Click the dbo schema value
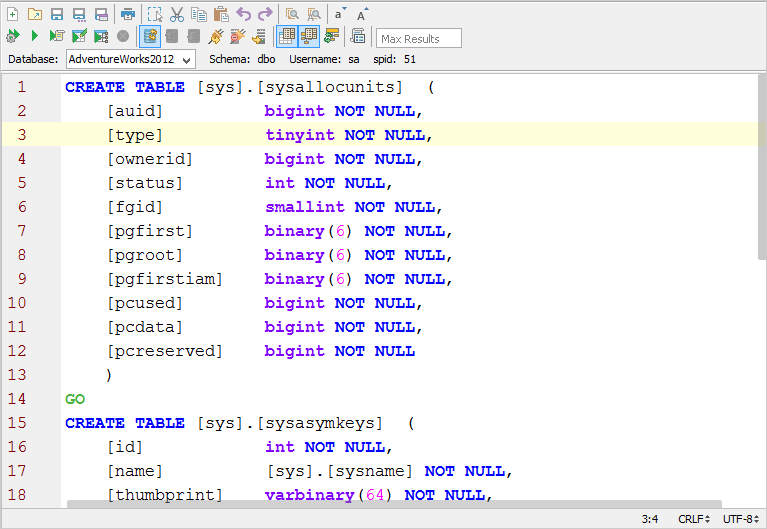Image resolution: width=767 pixels, height=529 pixels. point(267,59)
